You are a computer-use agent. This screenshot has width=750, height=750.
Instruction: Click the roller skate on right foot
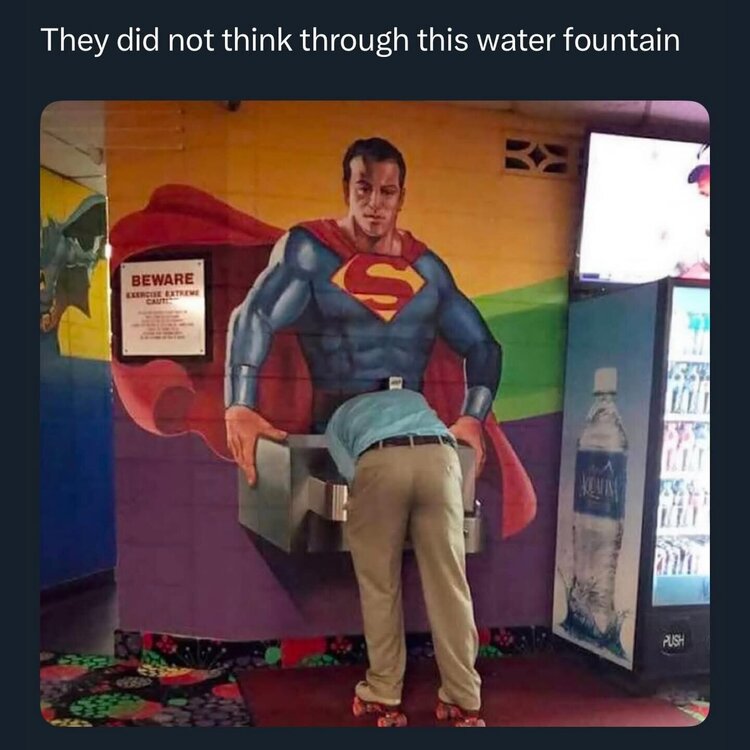pos(456,712)
